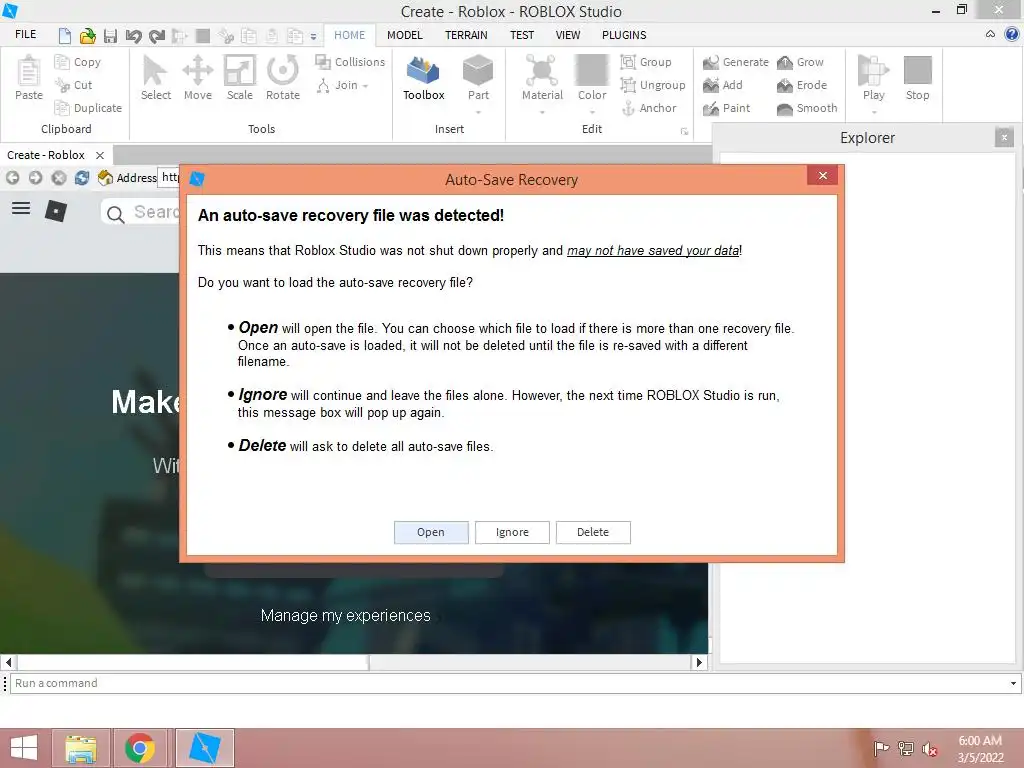This screenshot has height=768, width=1024.
Task: Insert a Part
Action: point(478,78)
